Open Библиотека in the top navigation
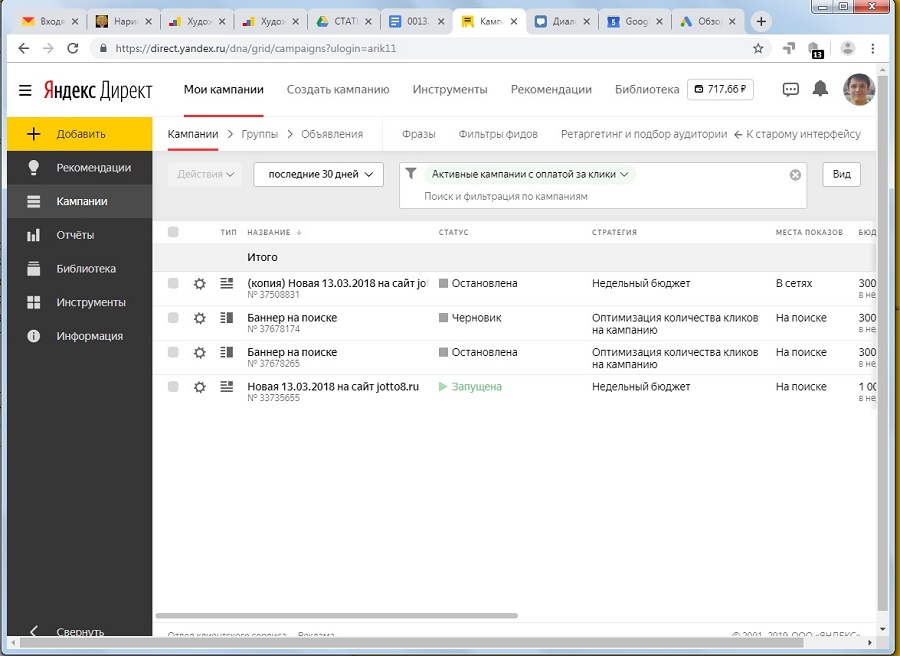Screen dimensions: 900x656 [x=647, y=90]
